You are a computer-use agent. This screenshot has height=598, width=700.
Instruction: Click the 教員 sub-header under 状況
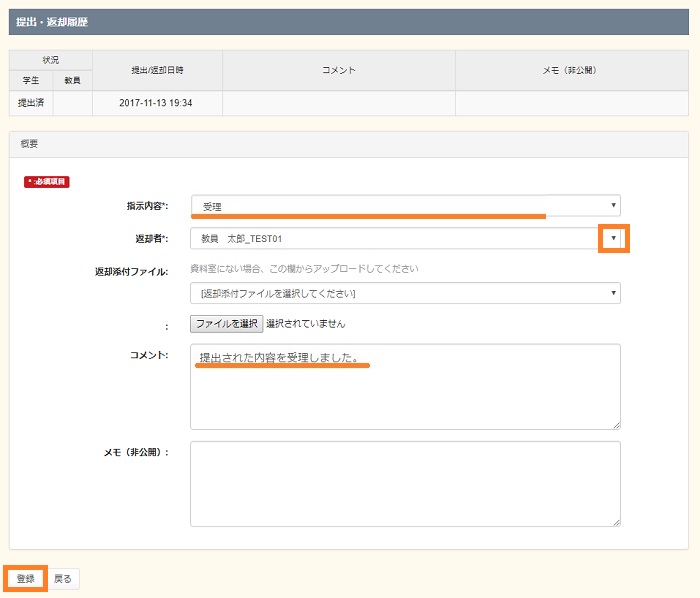pos(72,79)
